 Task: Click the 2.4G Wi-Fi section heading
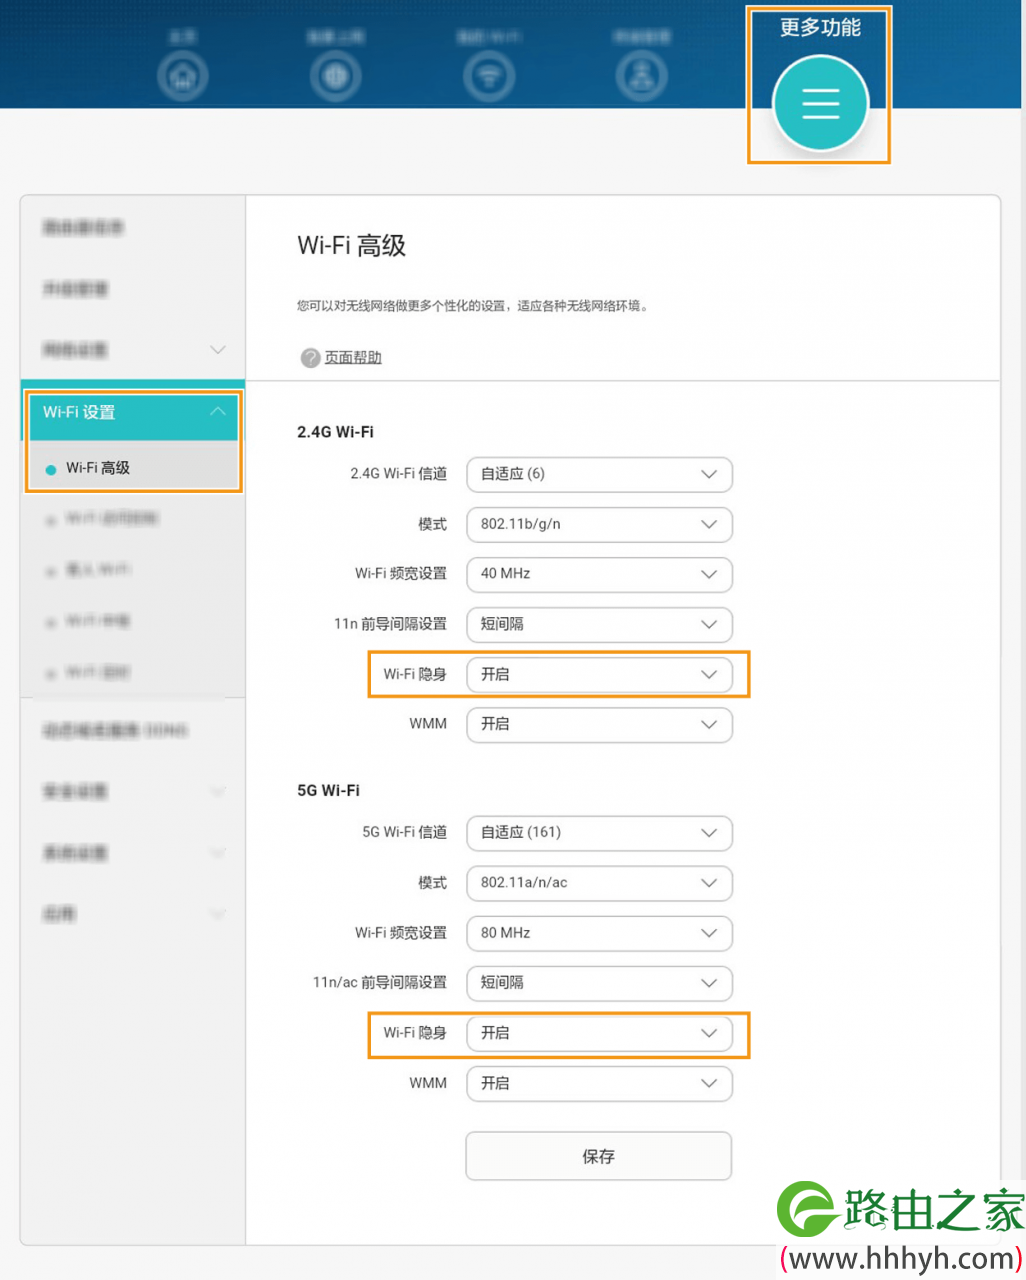[335, 432]
